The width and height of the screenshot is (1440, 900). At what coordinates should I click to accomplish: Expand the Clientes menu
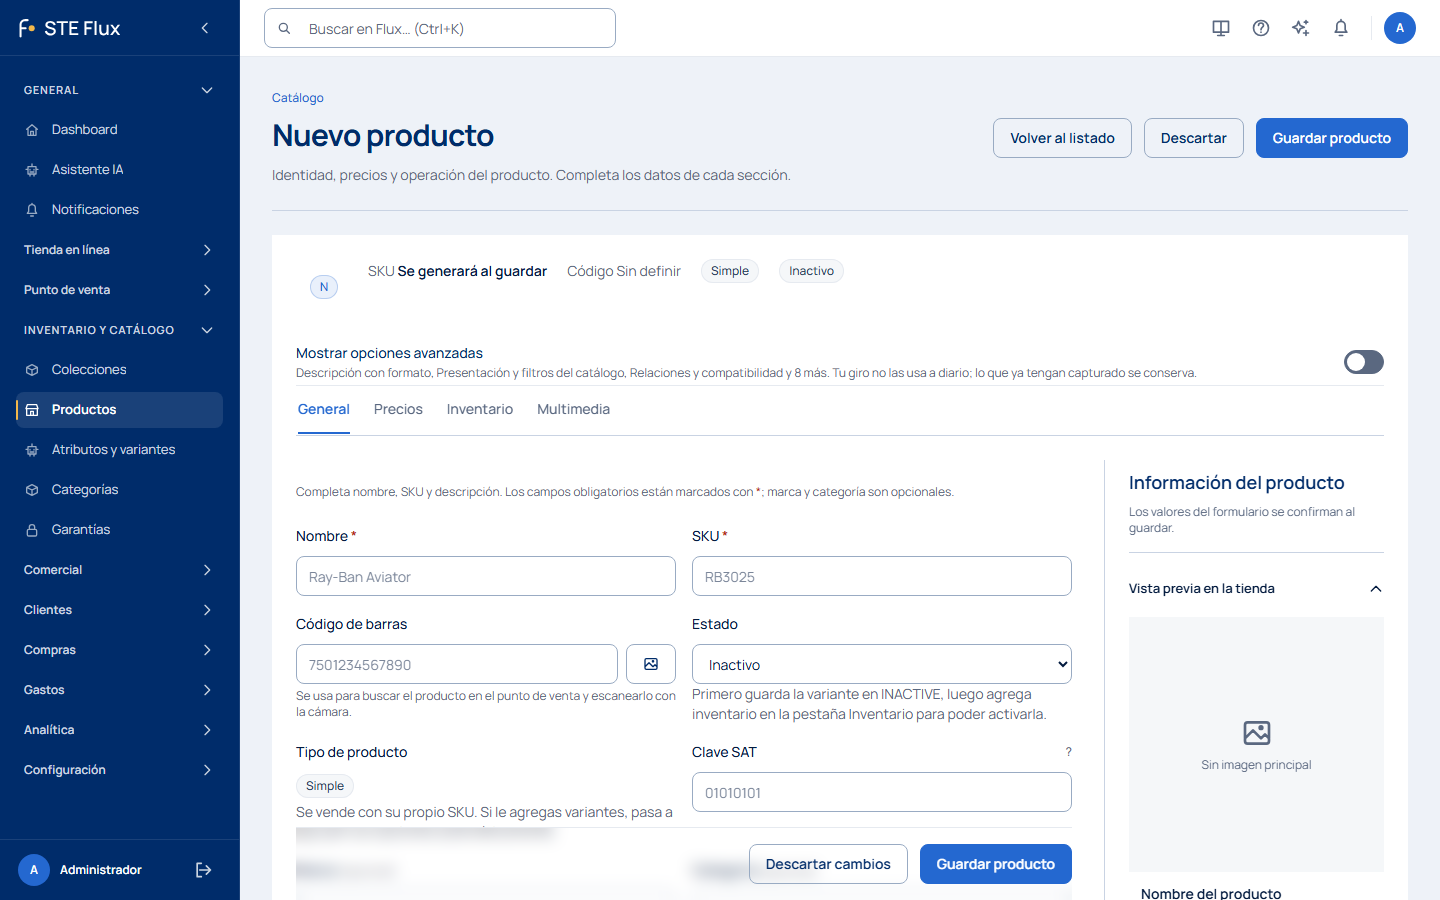(x=120, y=610)
